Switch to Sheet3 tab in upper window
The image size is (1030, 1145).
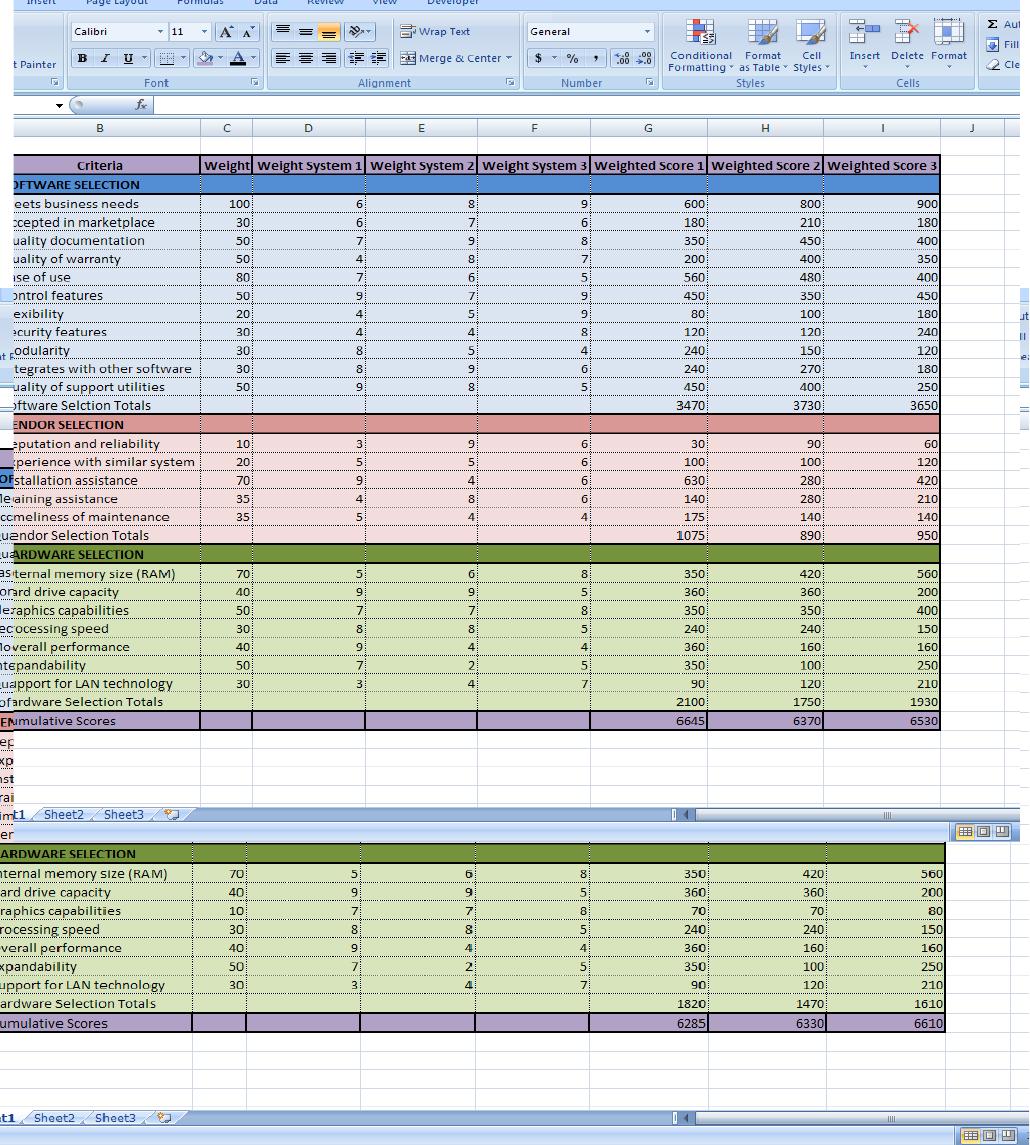[123, 814]
